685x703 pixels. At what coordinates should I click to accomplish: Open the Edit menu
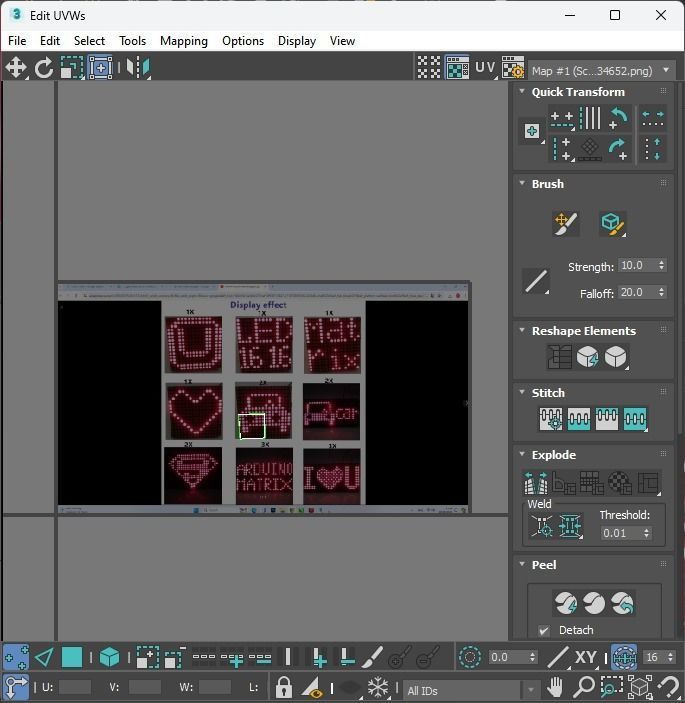coord(50,41)
